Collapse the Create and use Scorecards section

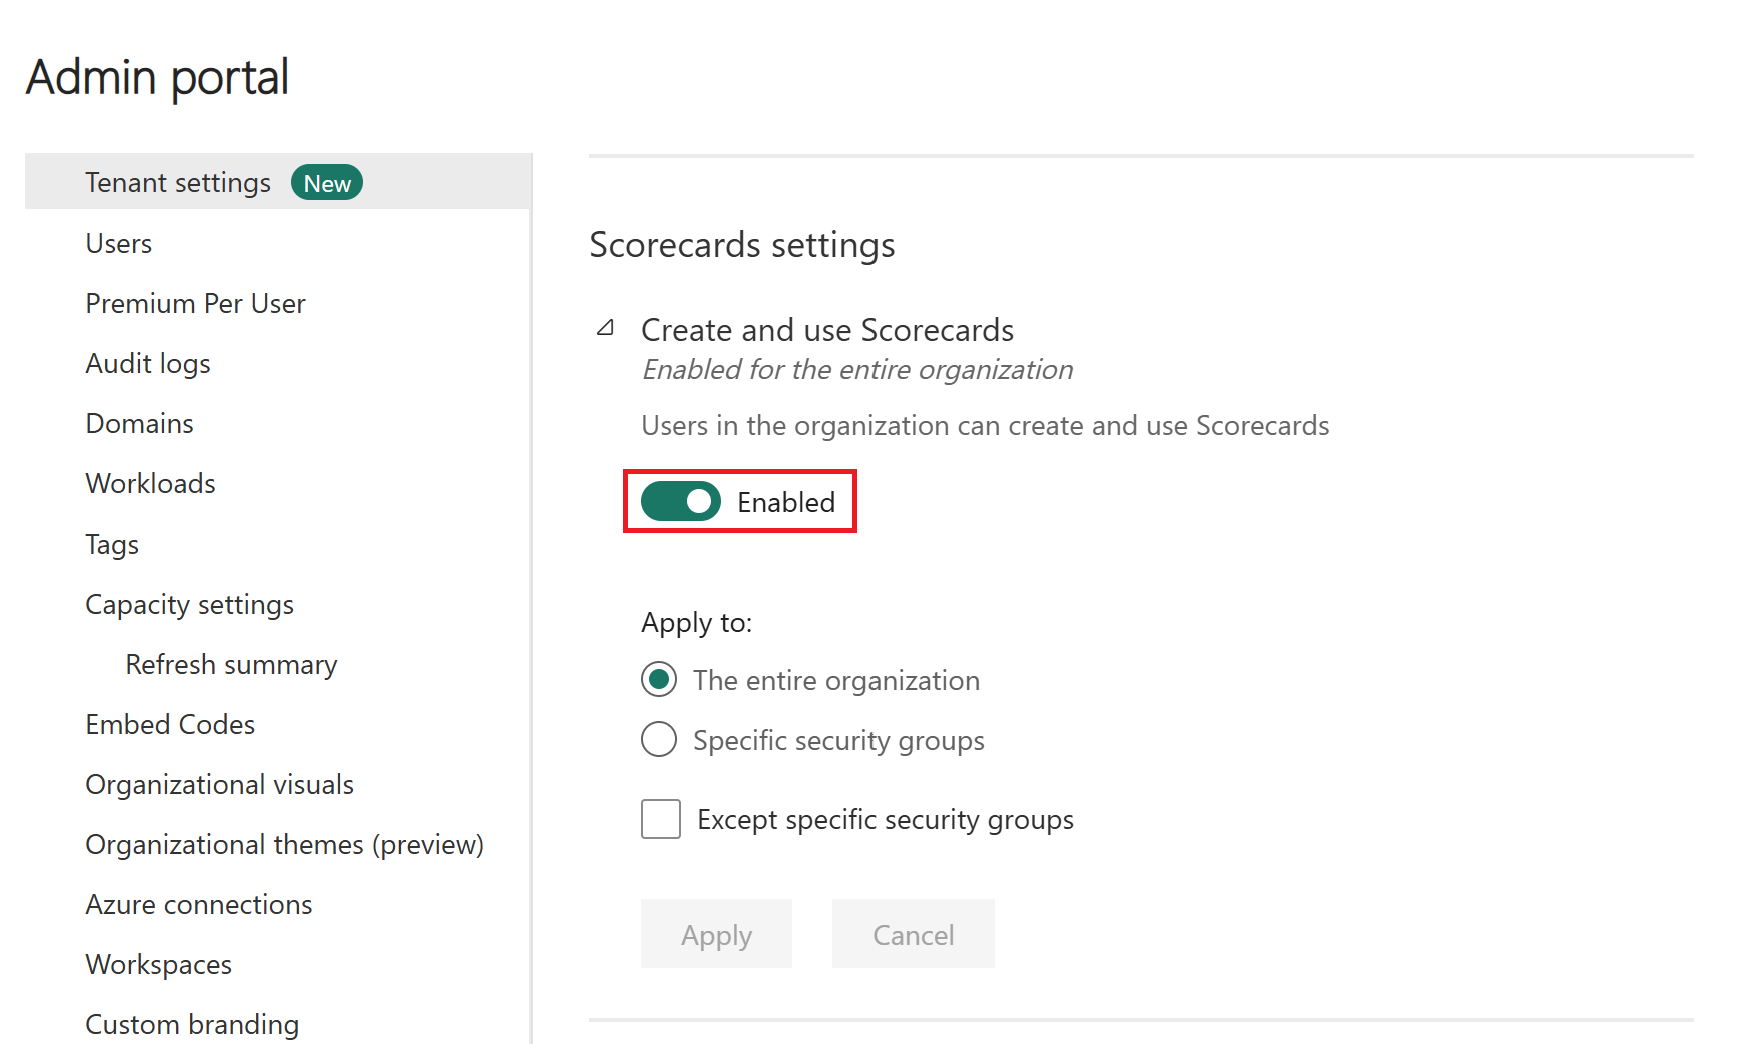point(605,328)
